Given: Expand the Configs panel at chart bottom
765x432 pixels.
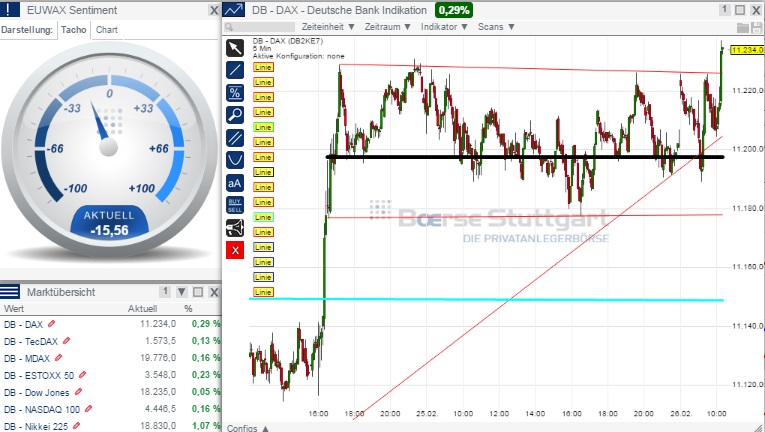Looking at the screenshot, I should point(248,428).
